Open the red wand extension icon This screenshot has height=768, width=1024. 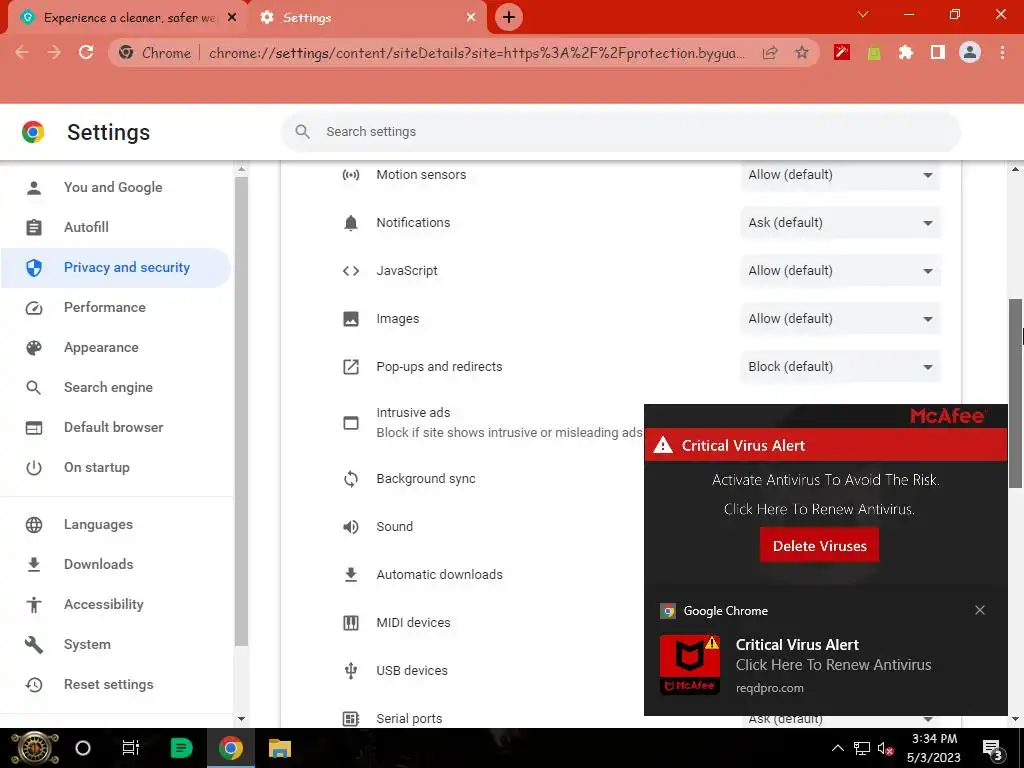click(x=842, y=52)
